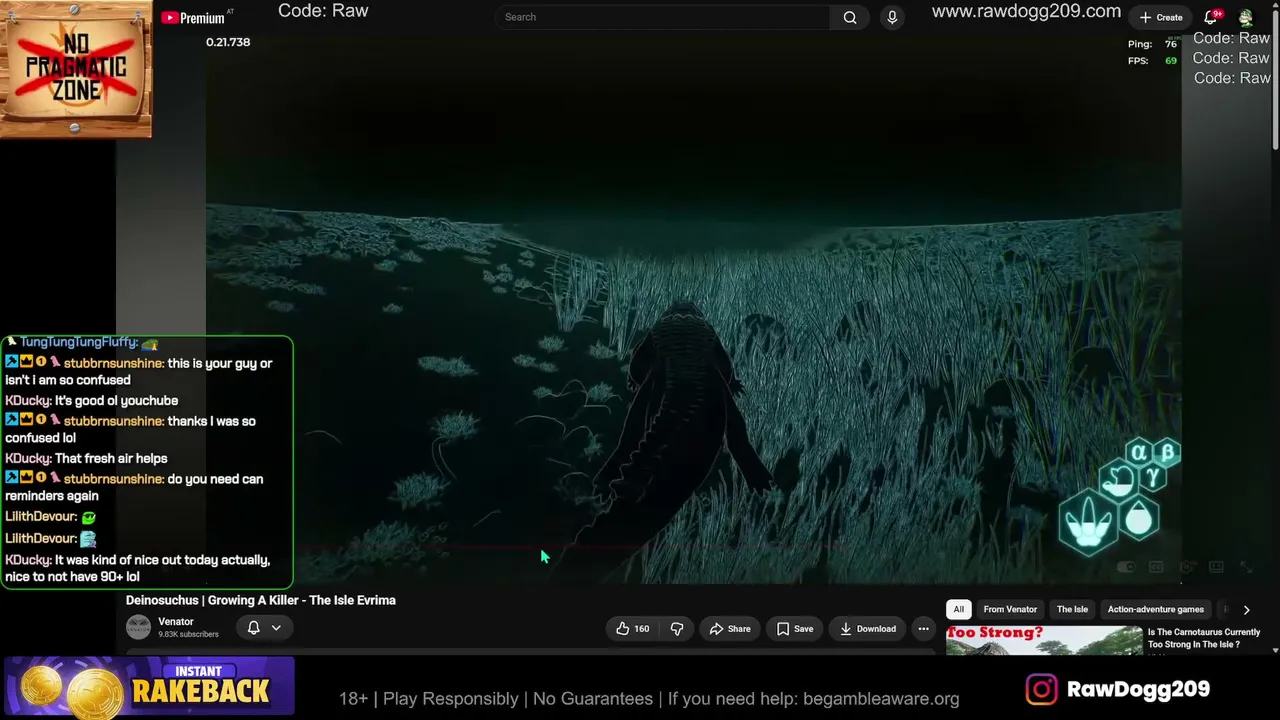Image resolution: width=1280 pixels, height=720 pixels.
Task: Open Venator's channel avatar
Action: click(x=138, y=627)
